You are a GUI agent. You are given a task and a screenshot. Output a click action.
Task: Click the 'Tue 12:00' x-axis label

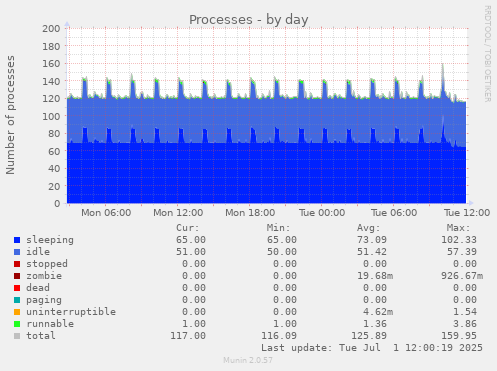pos(467,213)
